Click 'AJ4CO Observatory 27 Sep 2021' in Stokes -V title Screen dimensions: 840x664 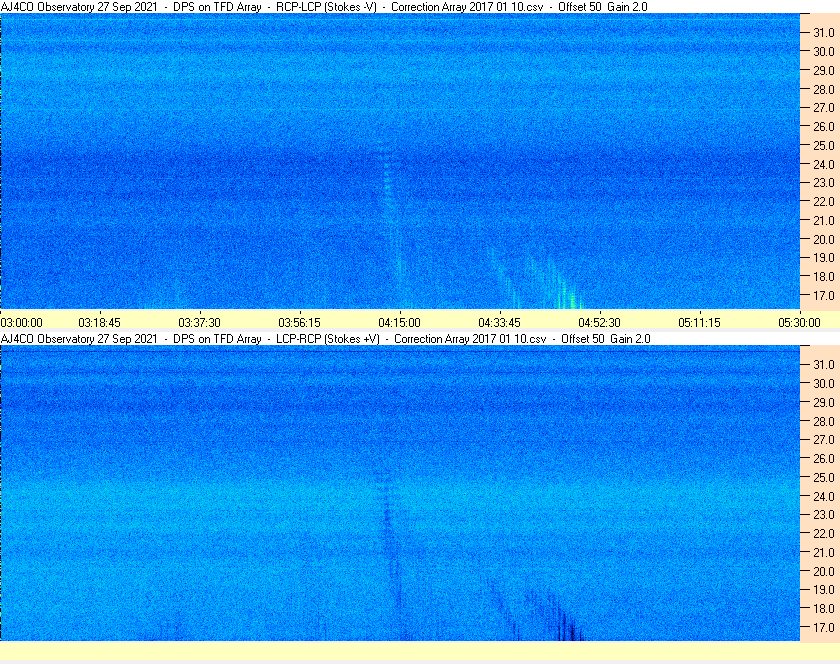pyautogui.click(x=79, y=7)
